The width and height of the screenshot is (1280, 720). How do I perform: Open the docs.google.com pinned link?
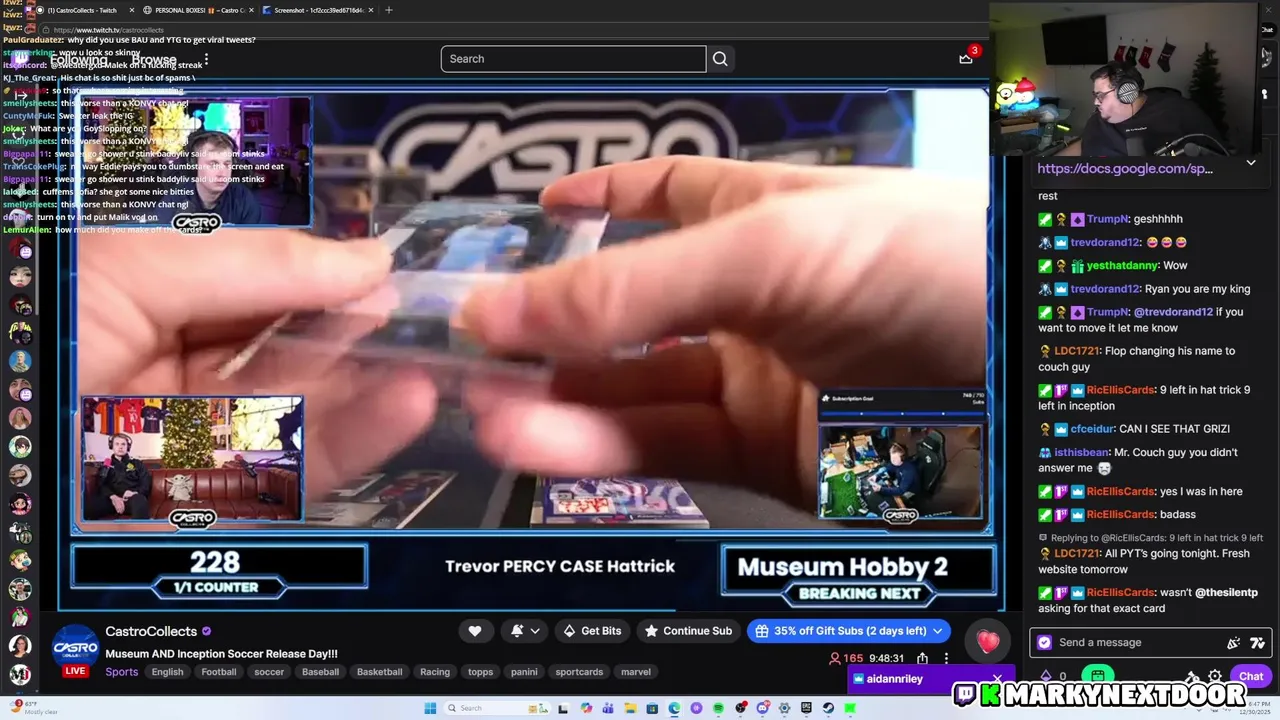[x=1125, y=169]
